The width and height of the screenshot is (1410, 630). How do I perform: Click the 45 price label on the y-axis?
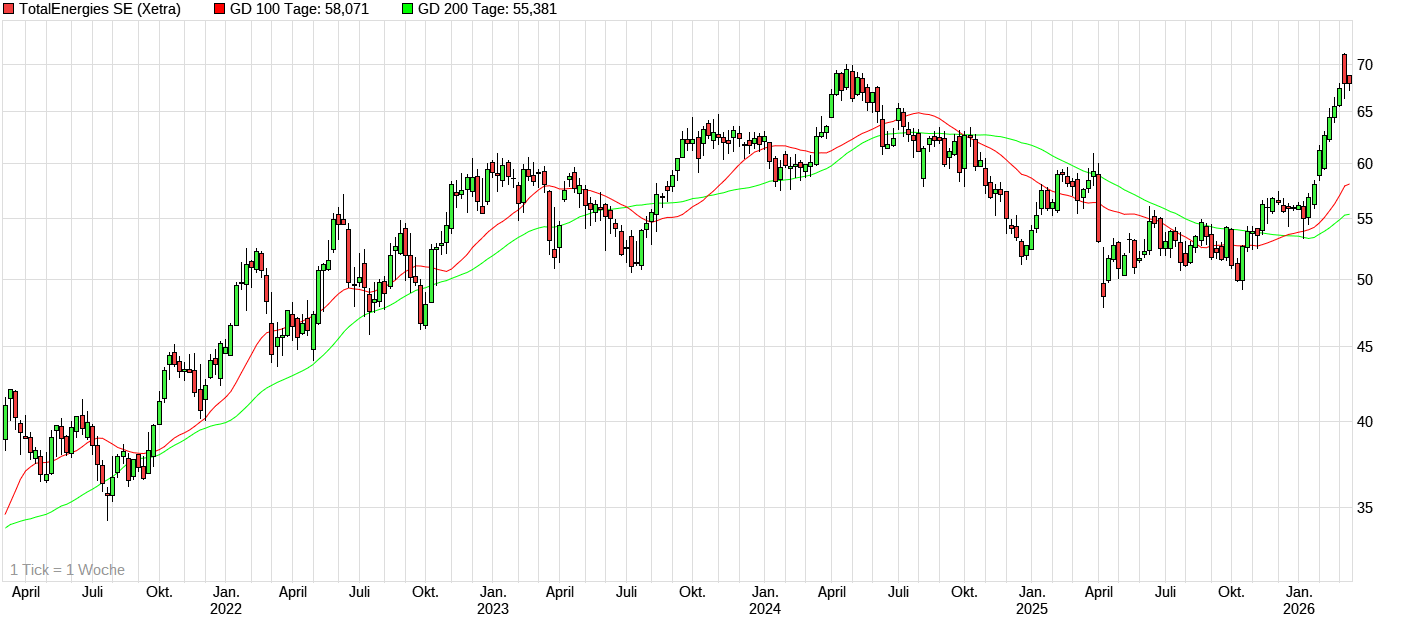click(x=1365, y=346)
